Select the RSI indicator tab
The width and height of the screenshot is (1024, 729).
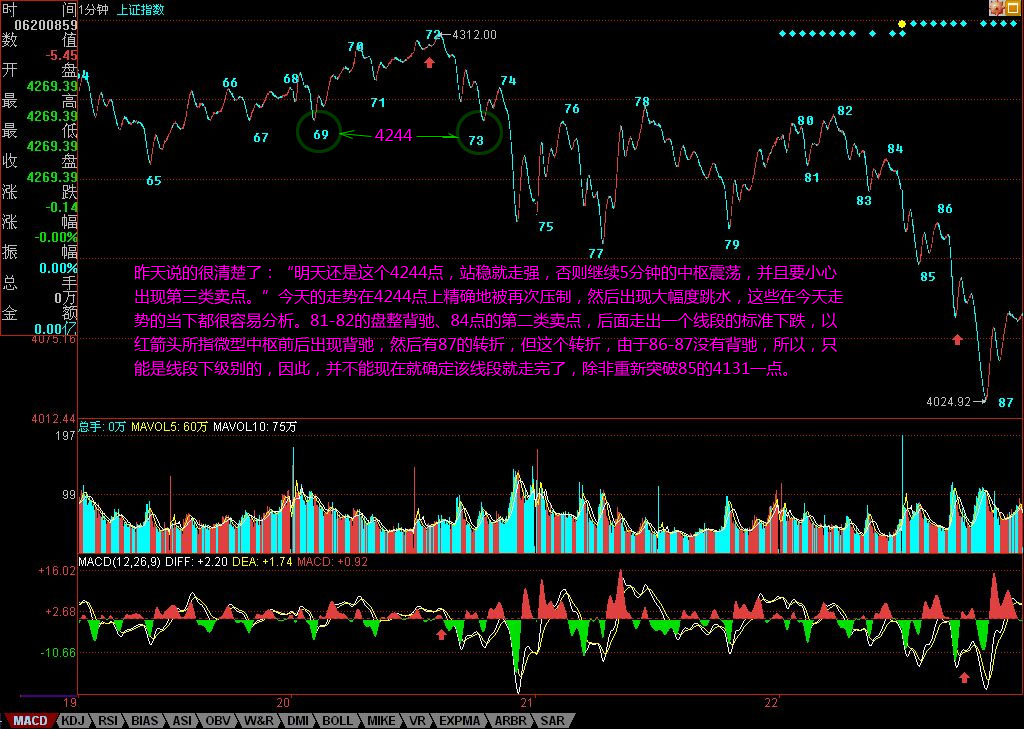pos(109,720)
